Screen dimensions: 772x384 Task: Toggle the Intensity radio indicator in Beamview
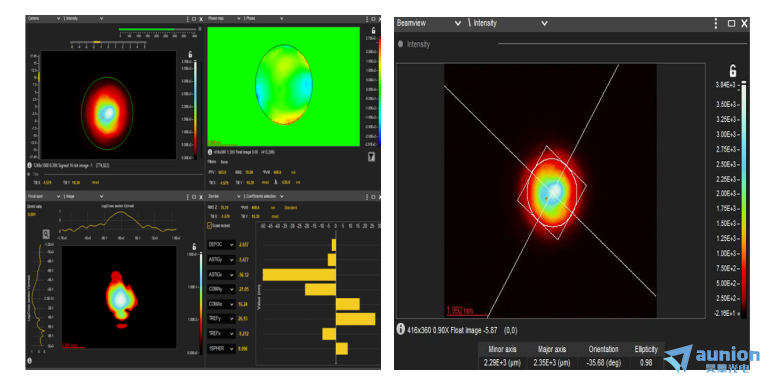(400, 44)
